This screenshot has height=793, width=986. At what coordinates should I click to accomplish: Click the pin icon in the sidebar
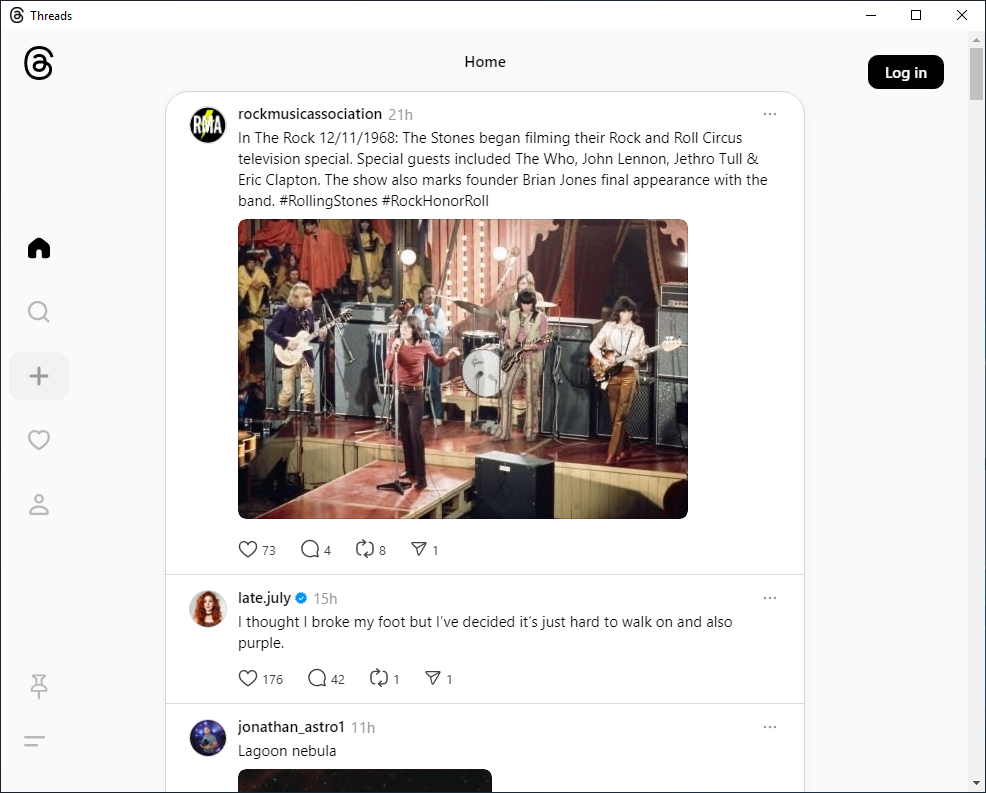pos(38,686)
